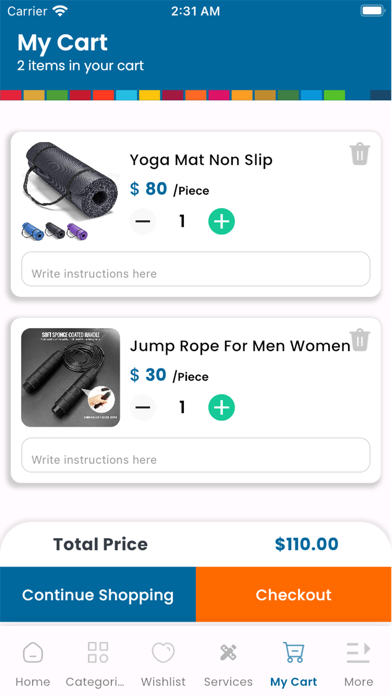Screen dimensions: 392x696
Task: Increase Jump Rope quantity with plus button
Action: click(222, 407)
